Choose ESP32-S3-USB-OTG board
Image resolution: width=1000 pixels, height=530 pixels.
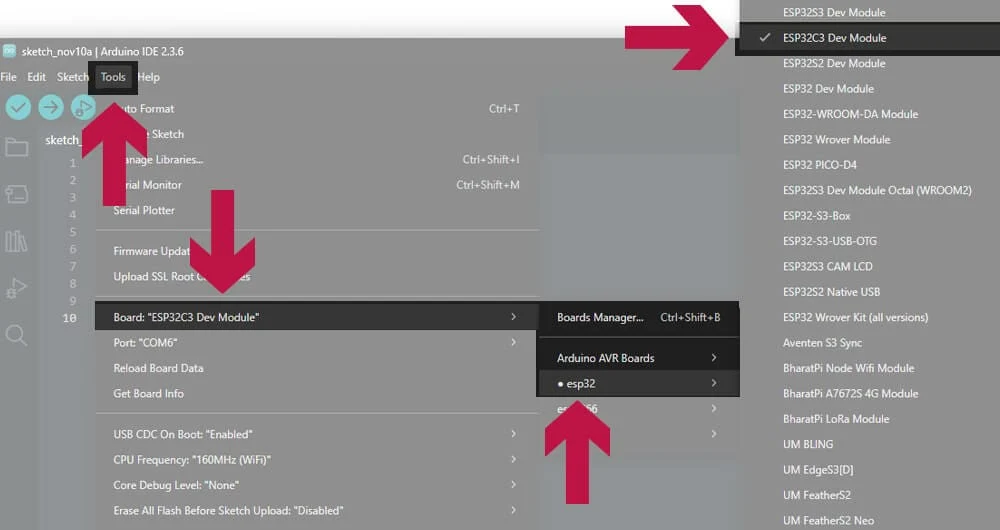(867, 241)
